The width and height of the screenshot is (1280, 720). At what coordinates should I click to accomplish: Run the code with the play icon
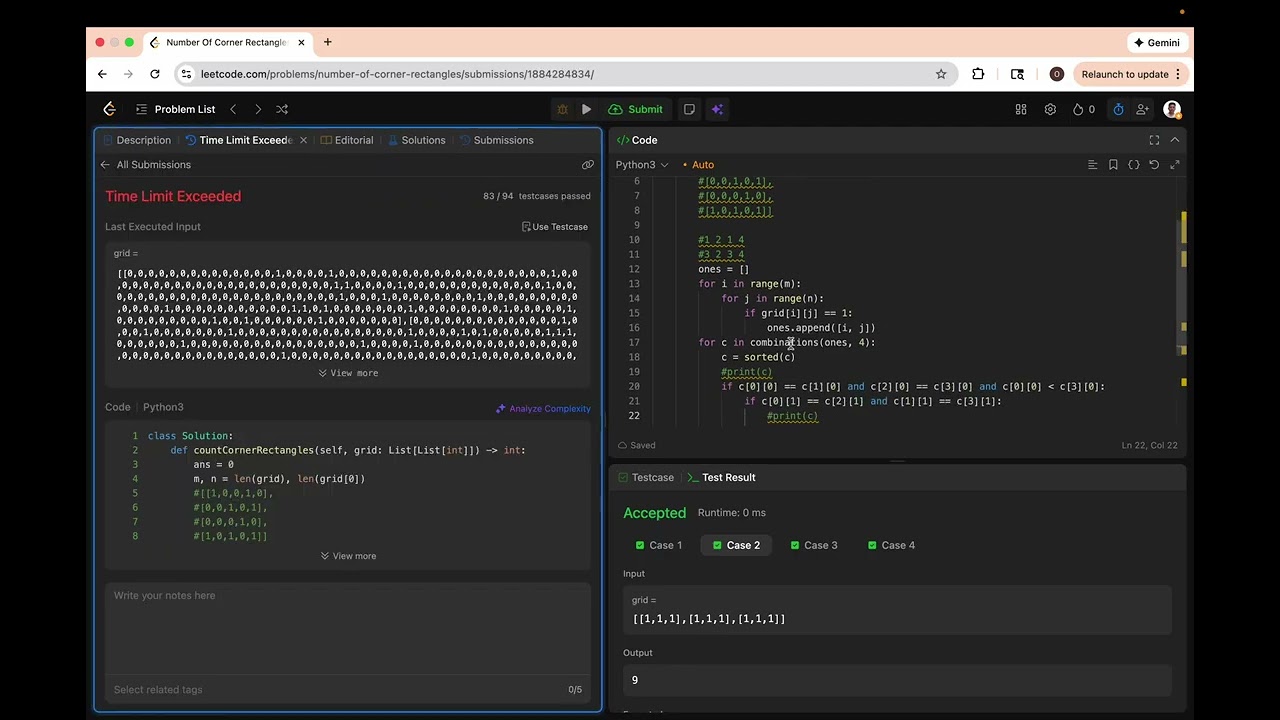tap(586, 109)
